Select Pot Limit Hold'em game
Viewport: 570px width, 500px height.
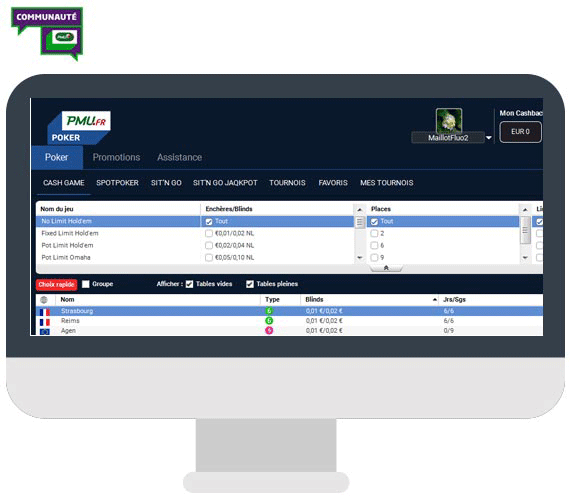[x=118, y=245]
